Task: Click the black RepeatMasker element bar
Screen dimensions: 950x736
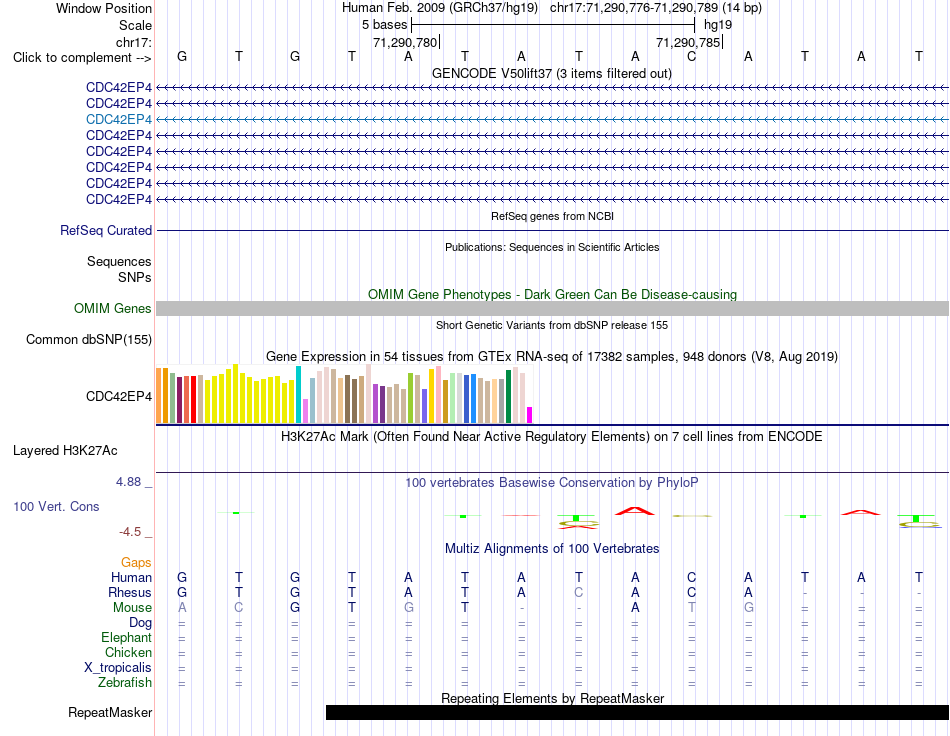Action: coord(637,712)
